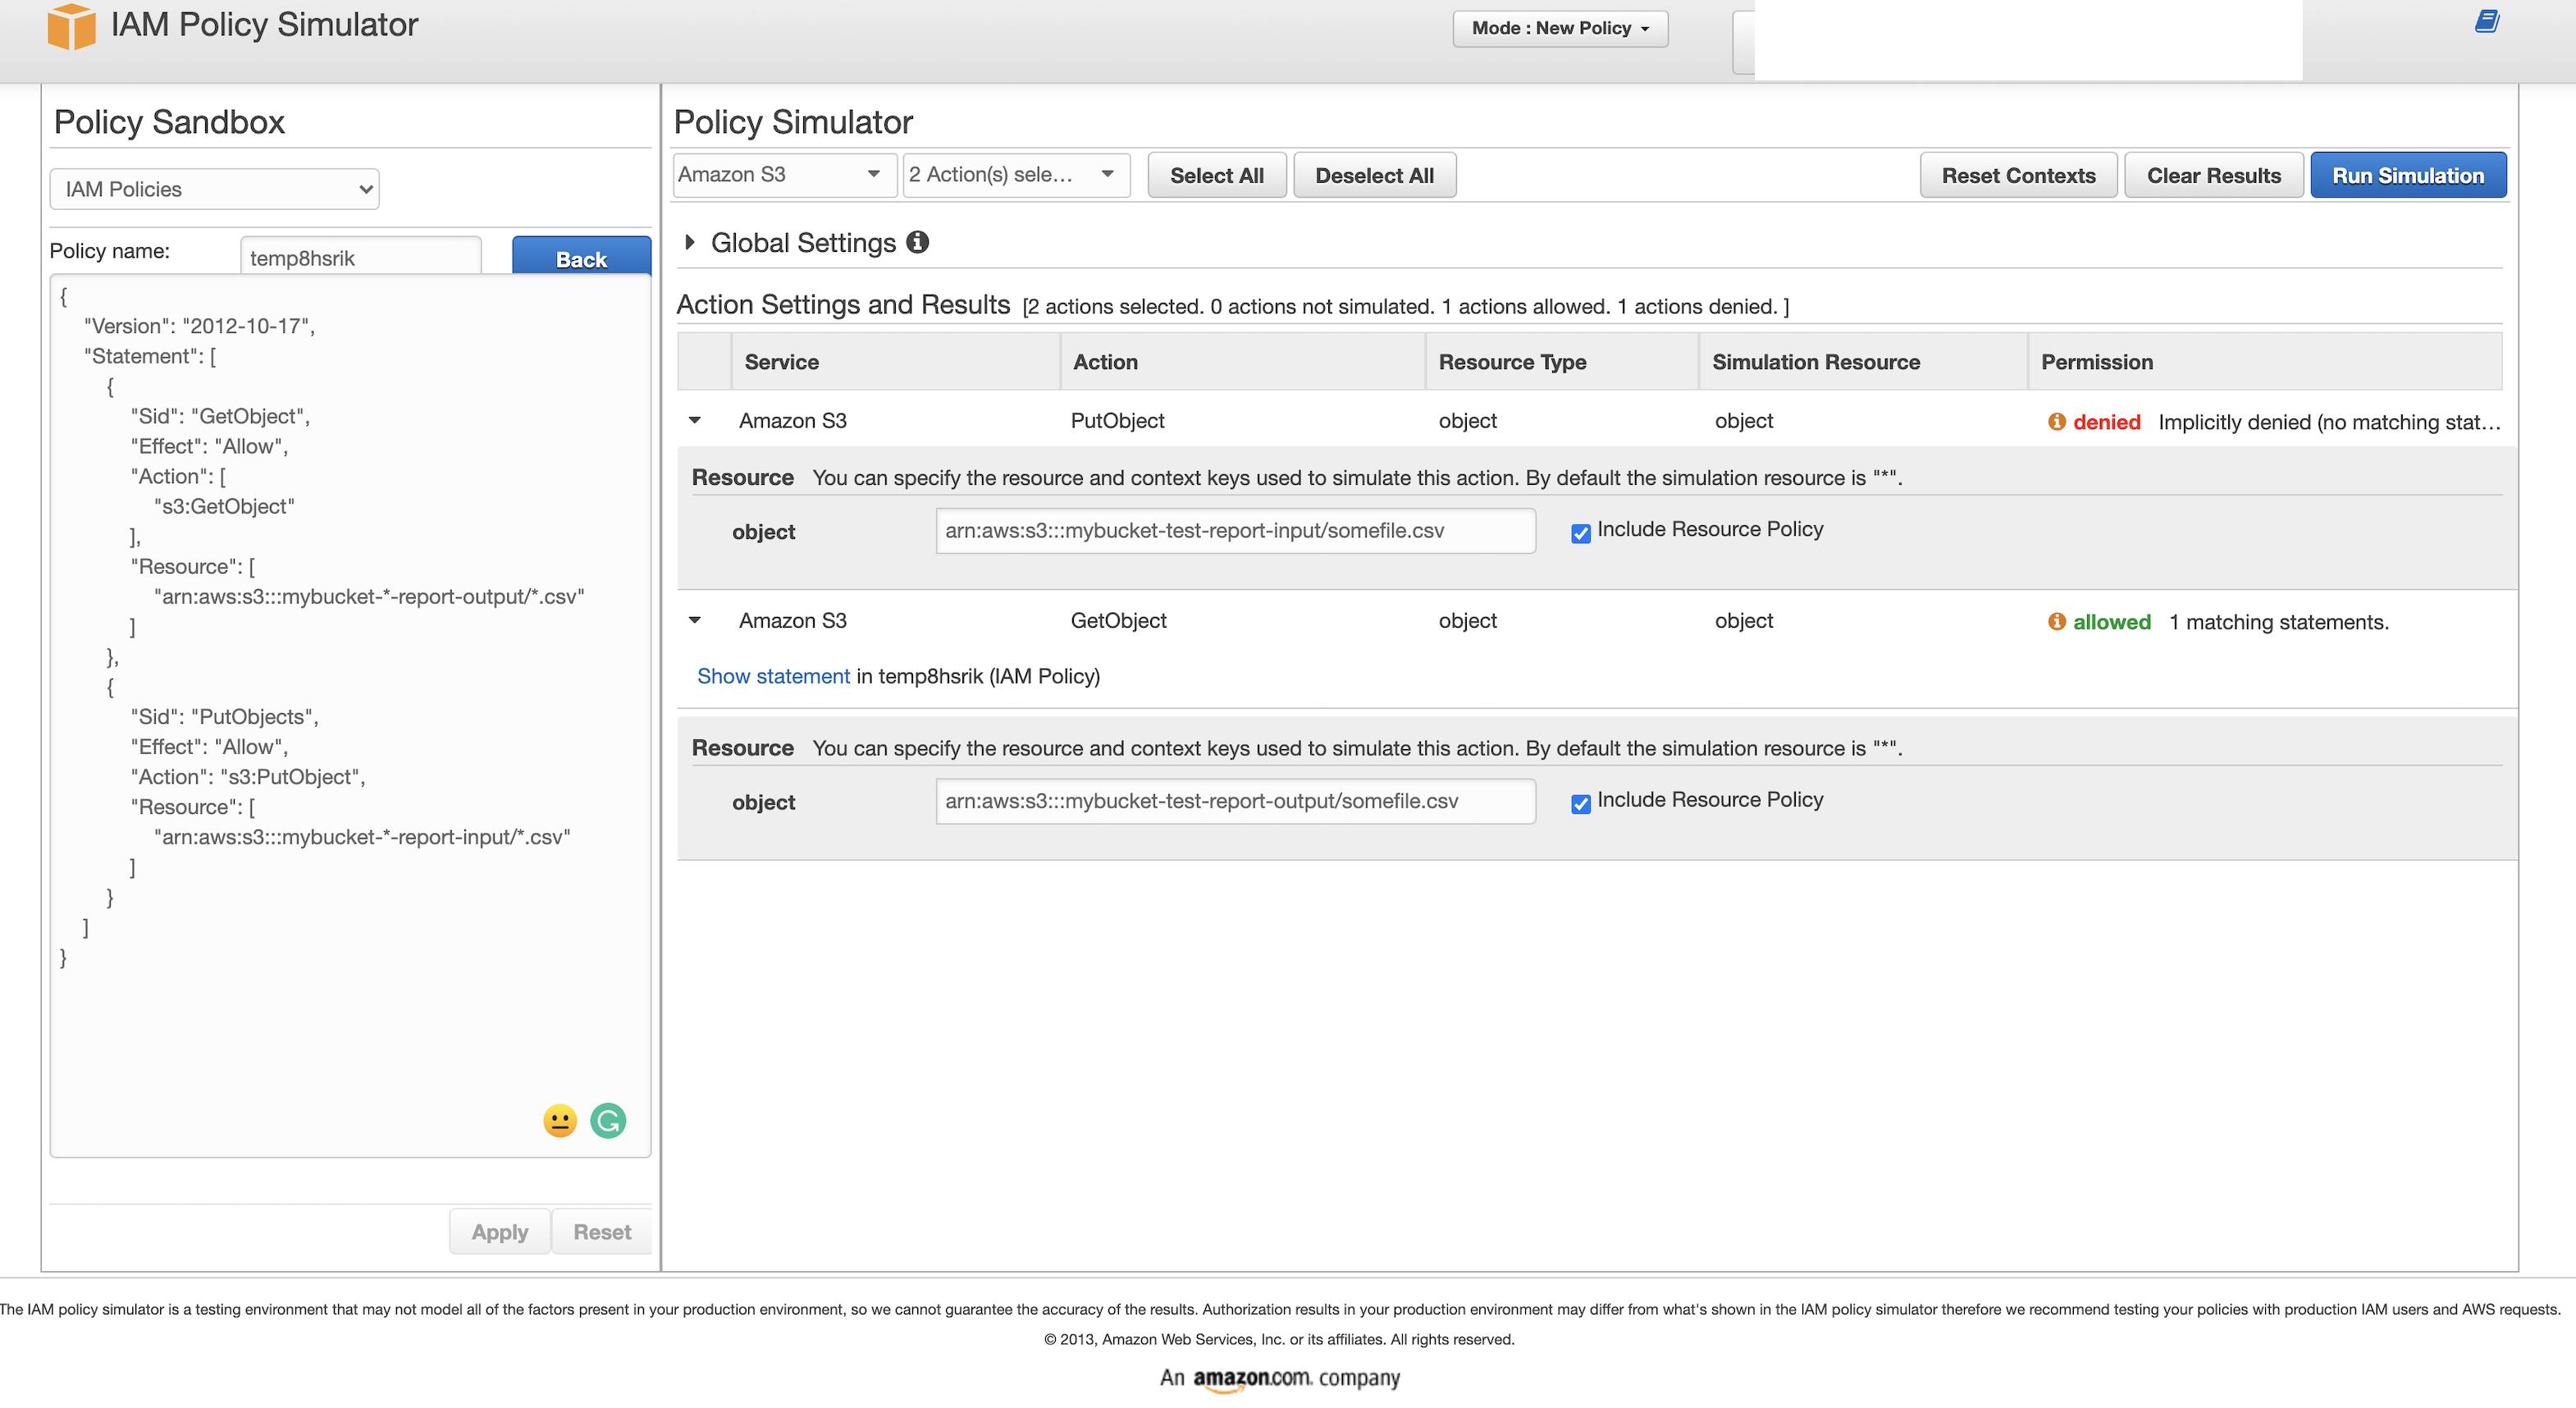The image size is (2576, 1408).
Task: Click the "s3:GetObject" line in policy
Action: click(x=224, y=507)
